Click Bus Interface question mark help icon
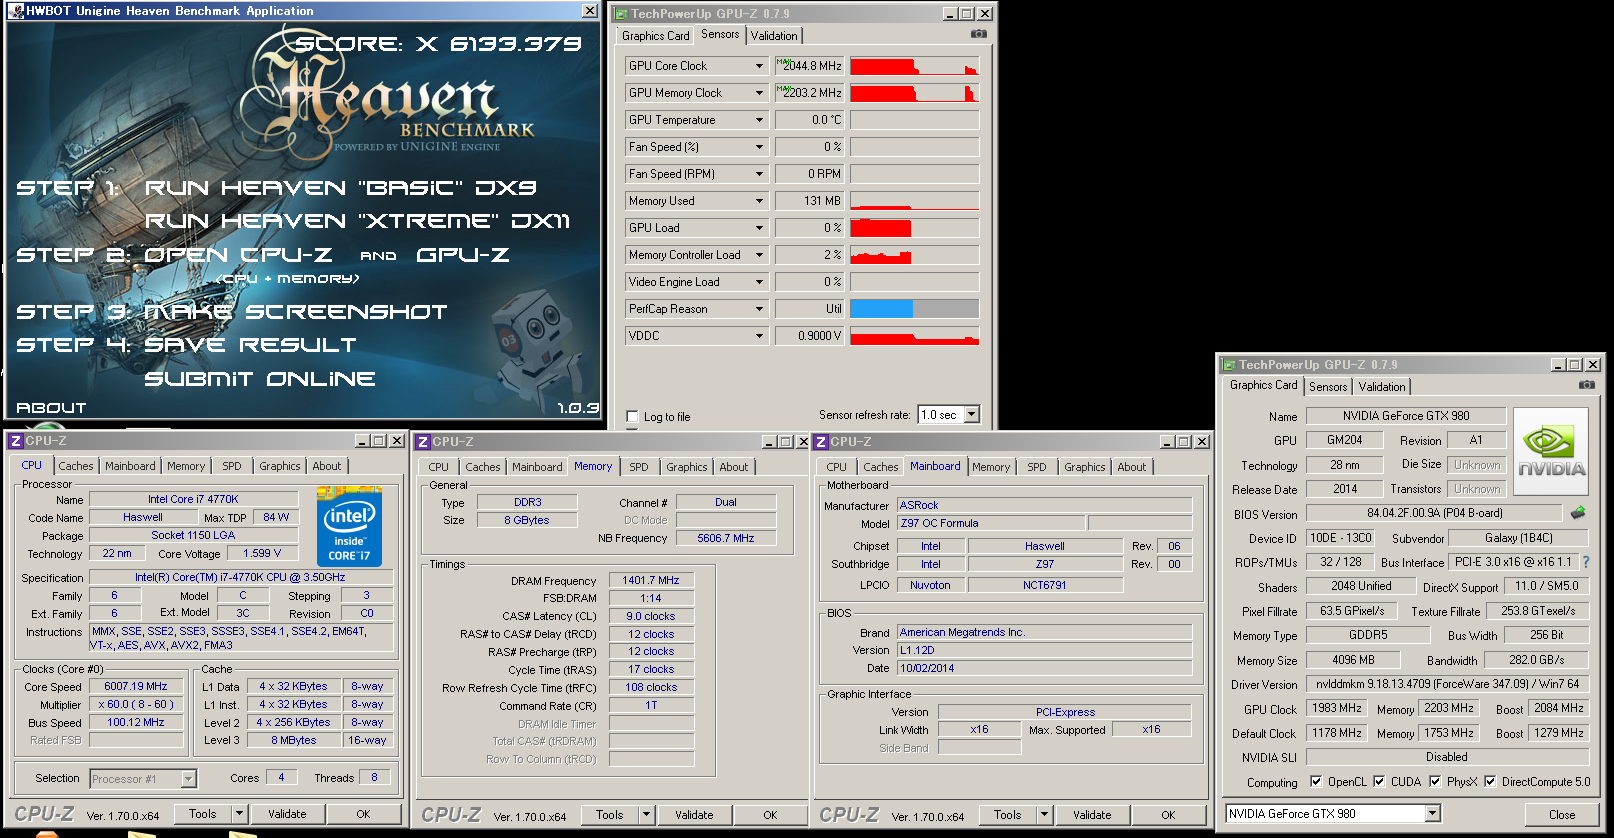Image resolution: width=1614 pixels, height=838 pixels. (x=1585, y=562)
